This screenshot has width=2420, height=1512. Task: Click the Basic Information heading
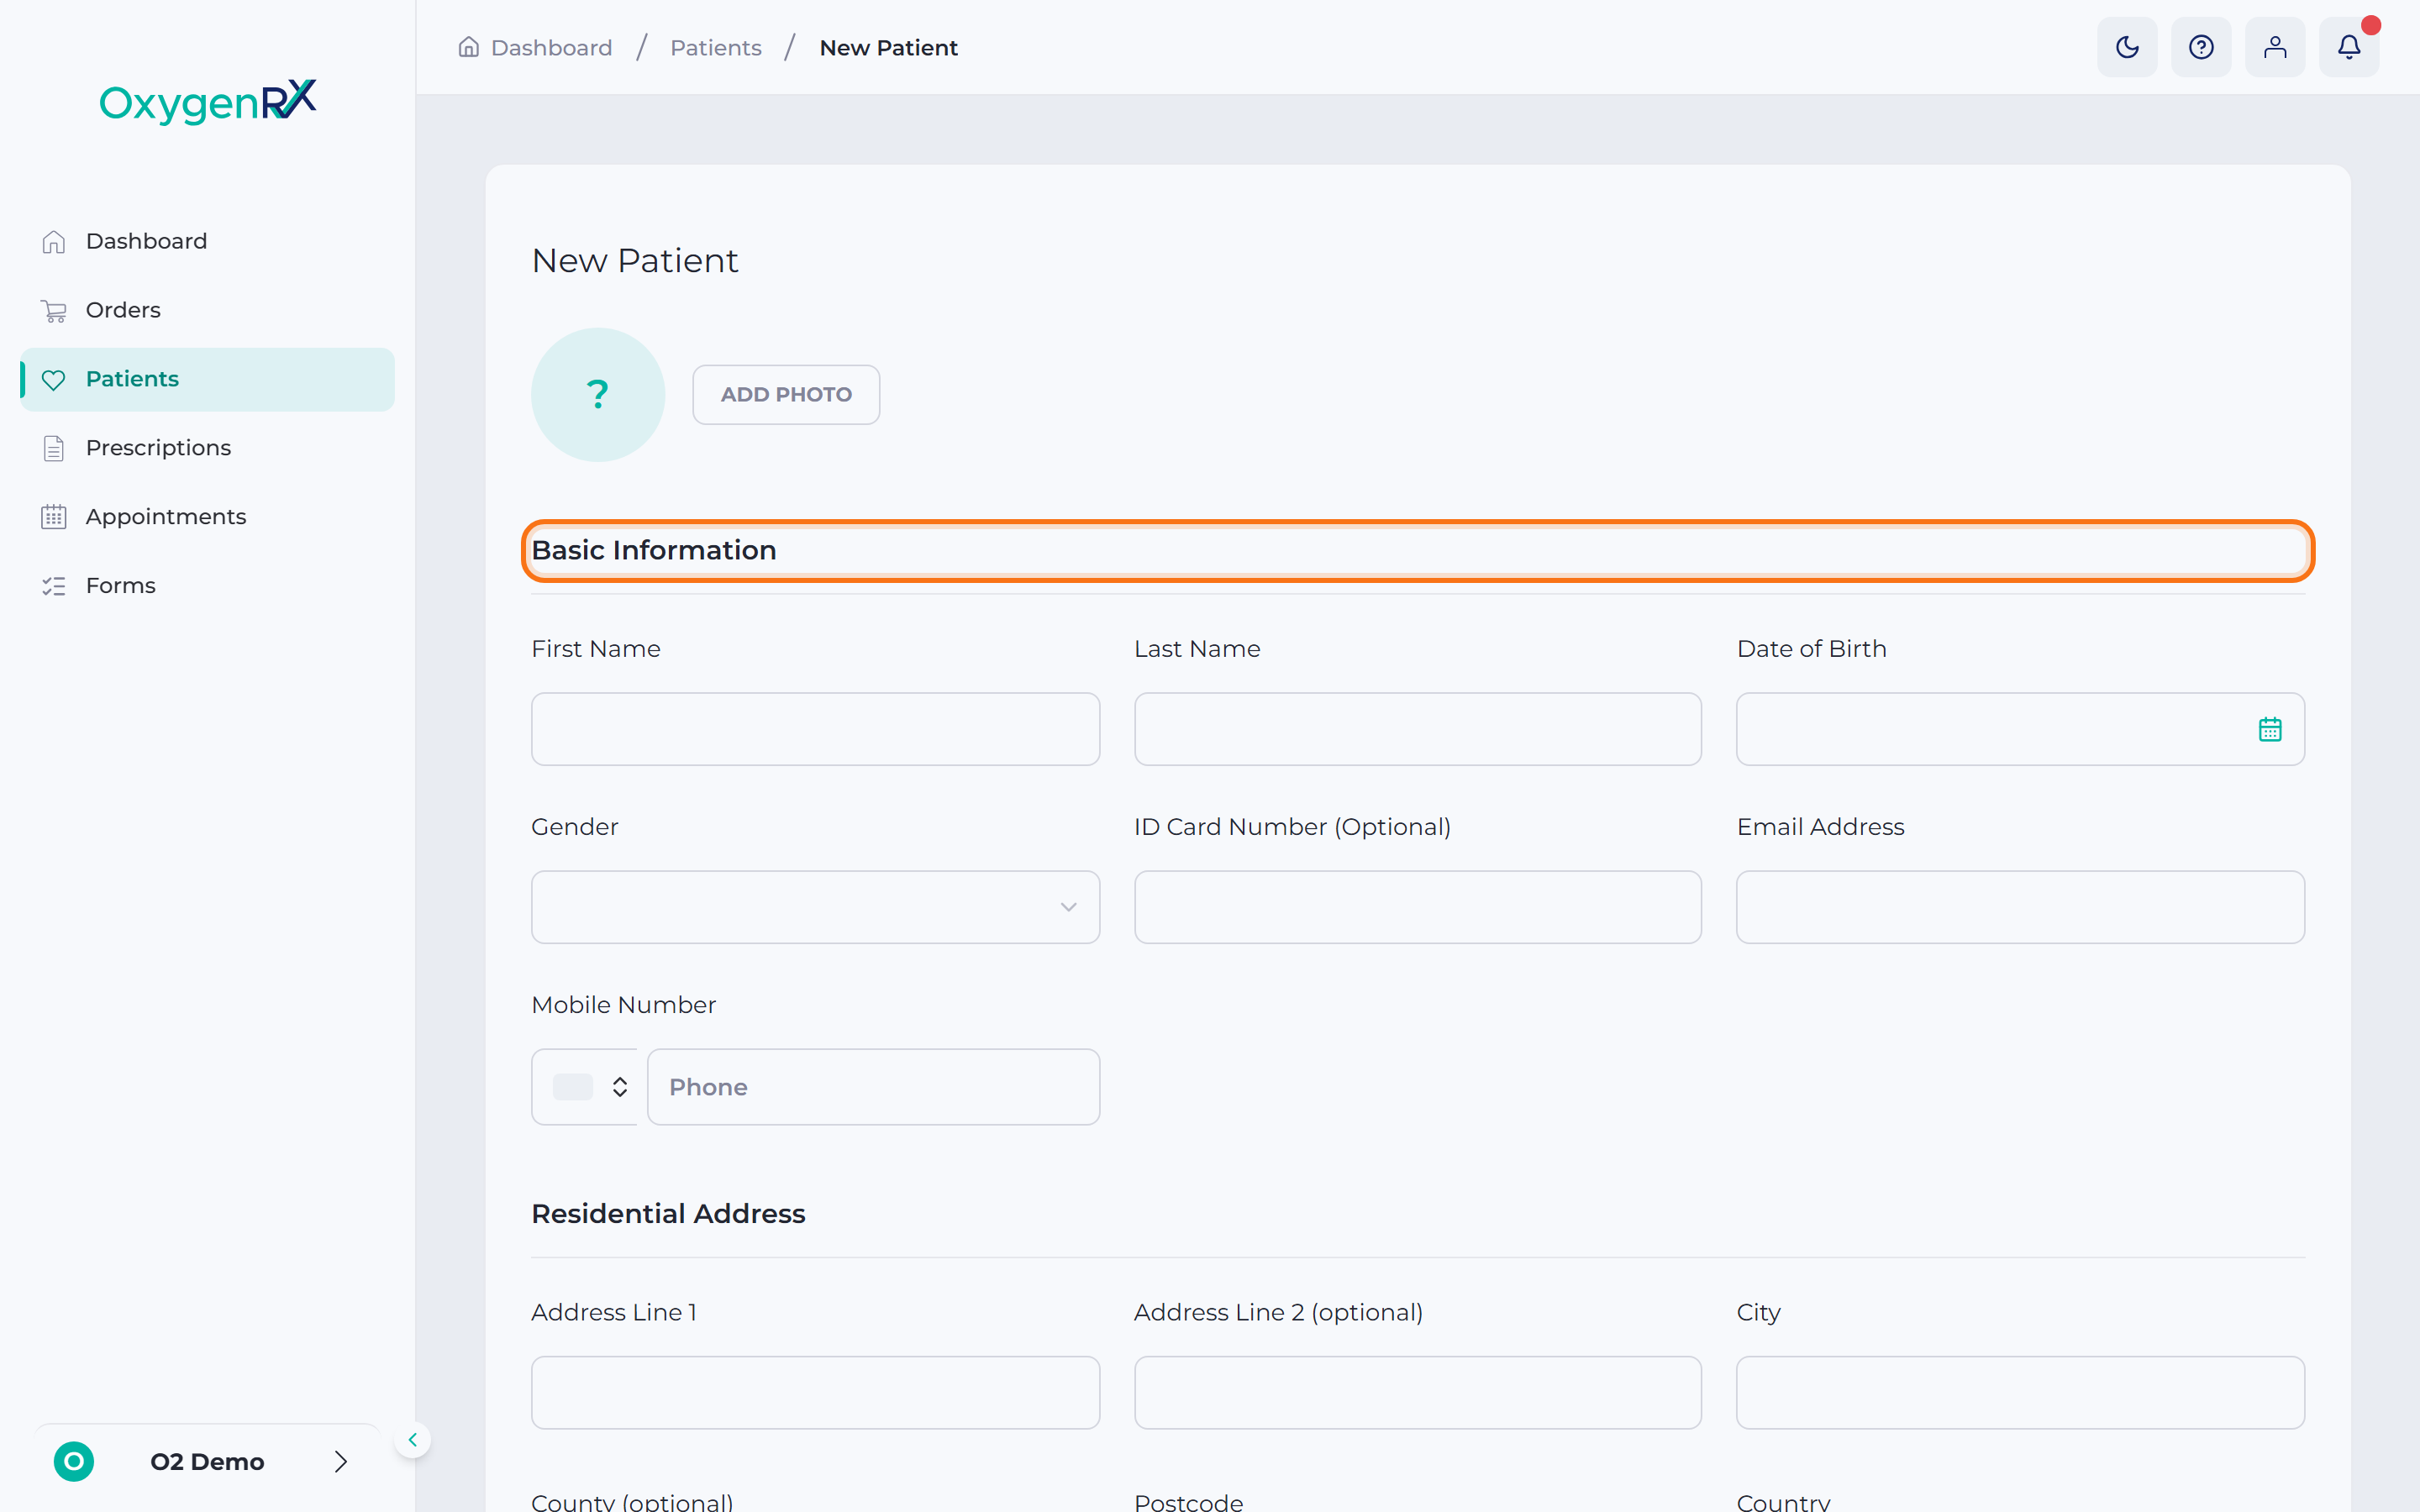[654, 550]
